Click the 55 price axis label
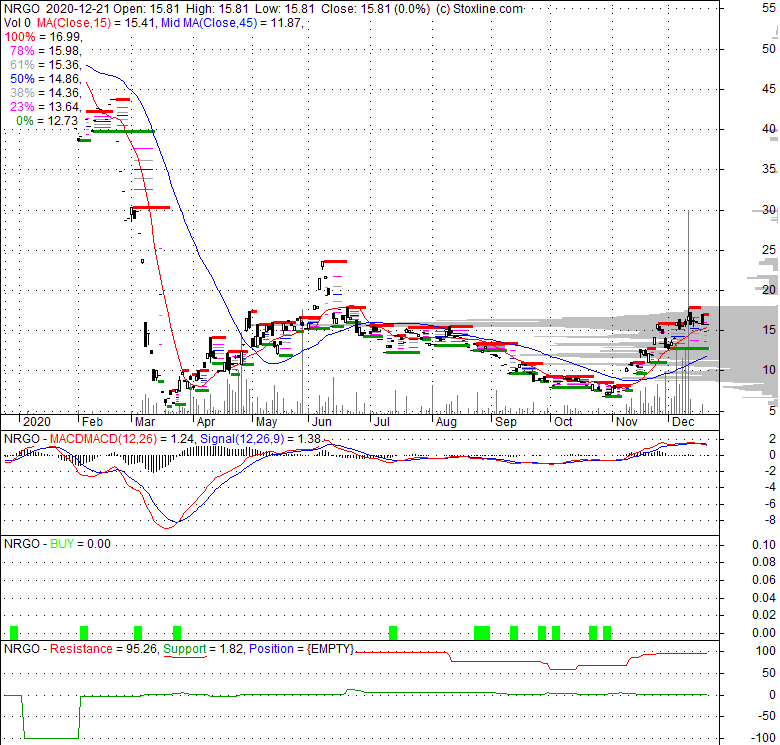 (769, 8)
